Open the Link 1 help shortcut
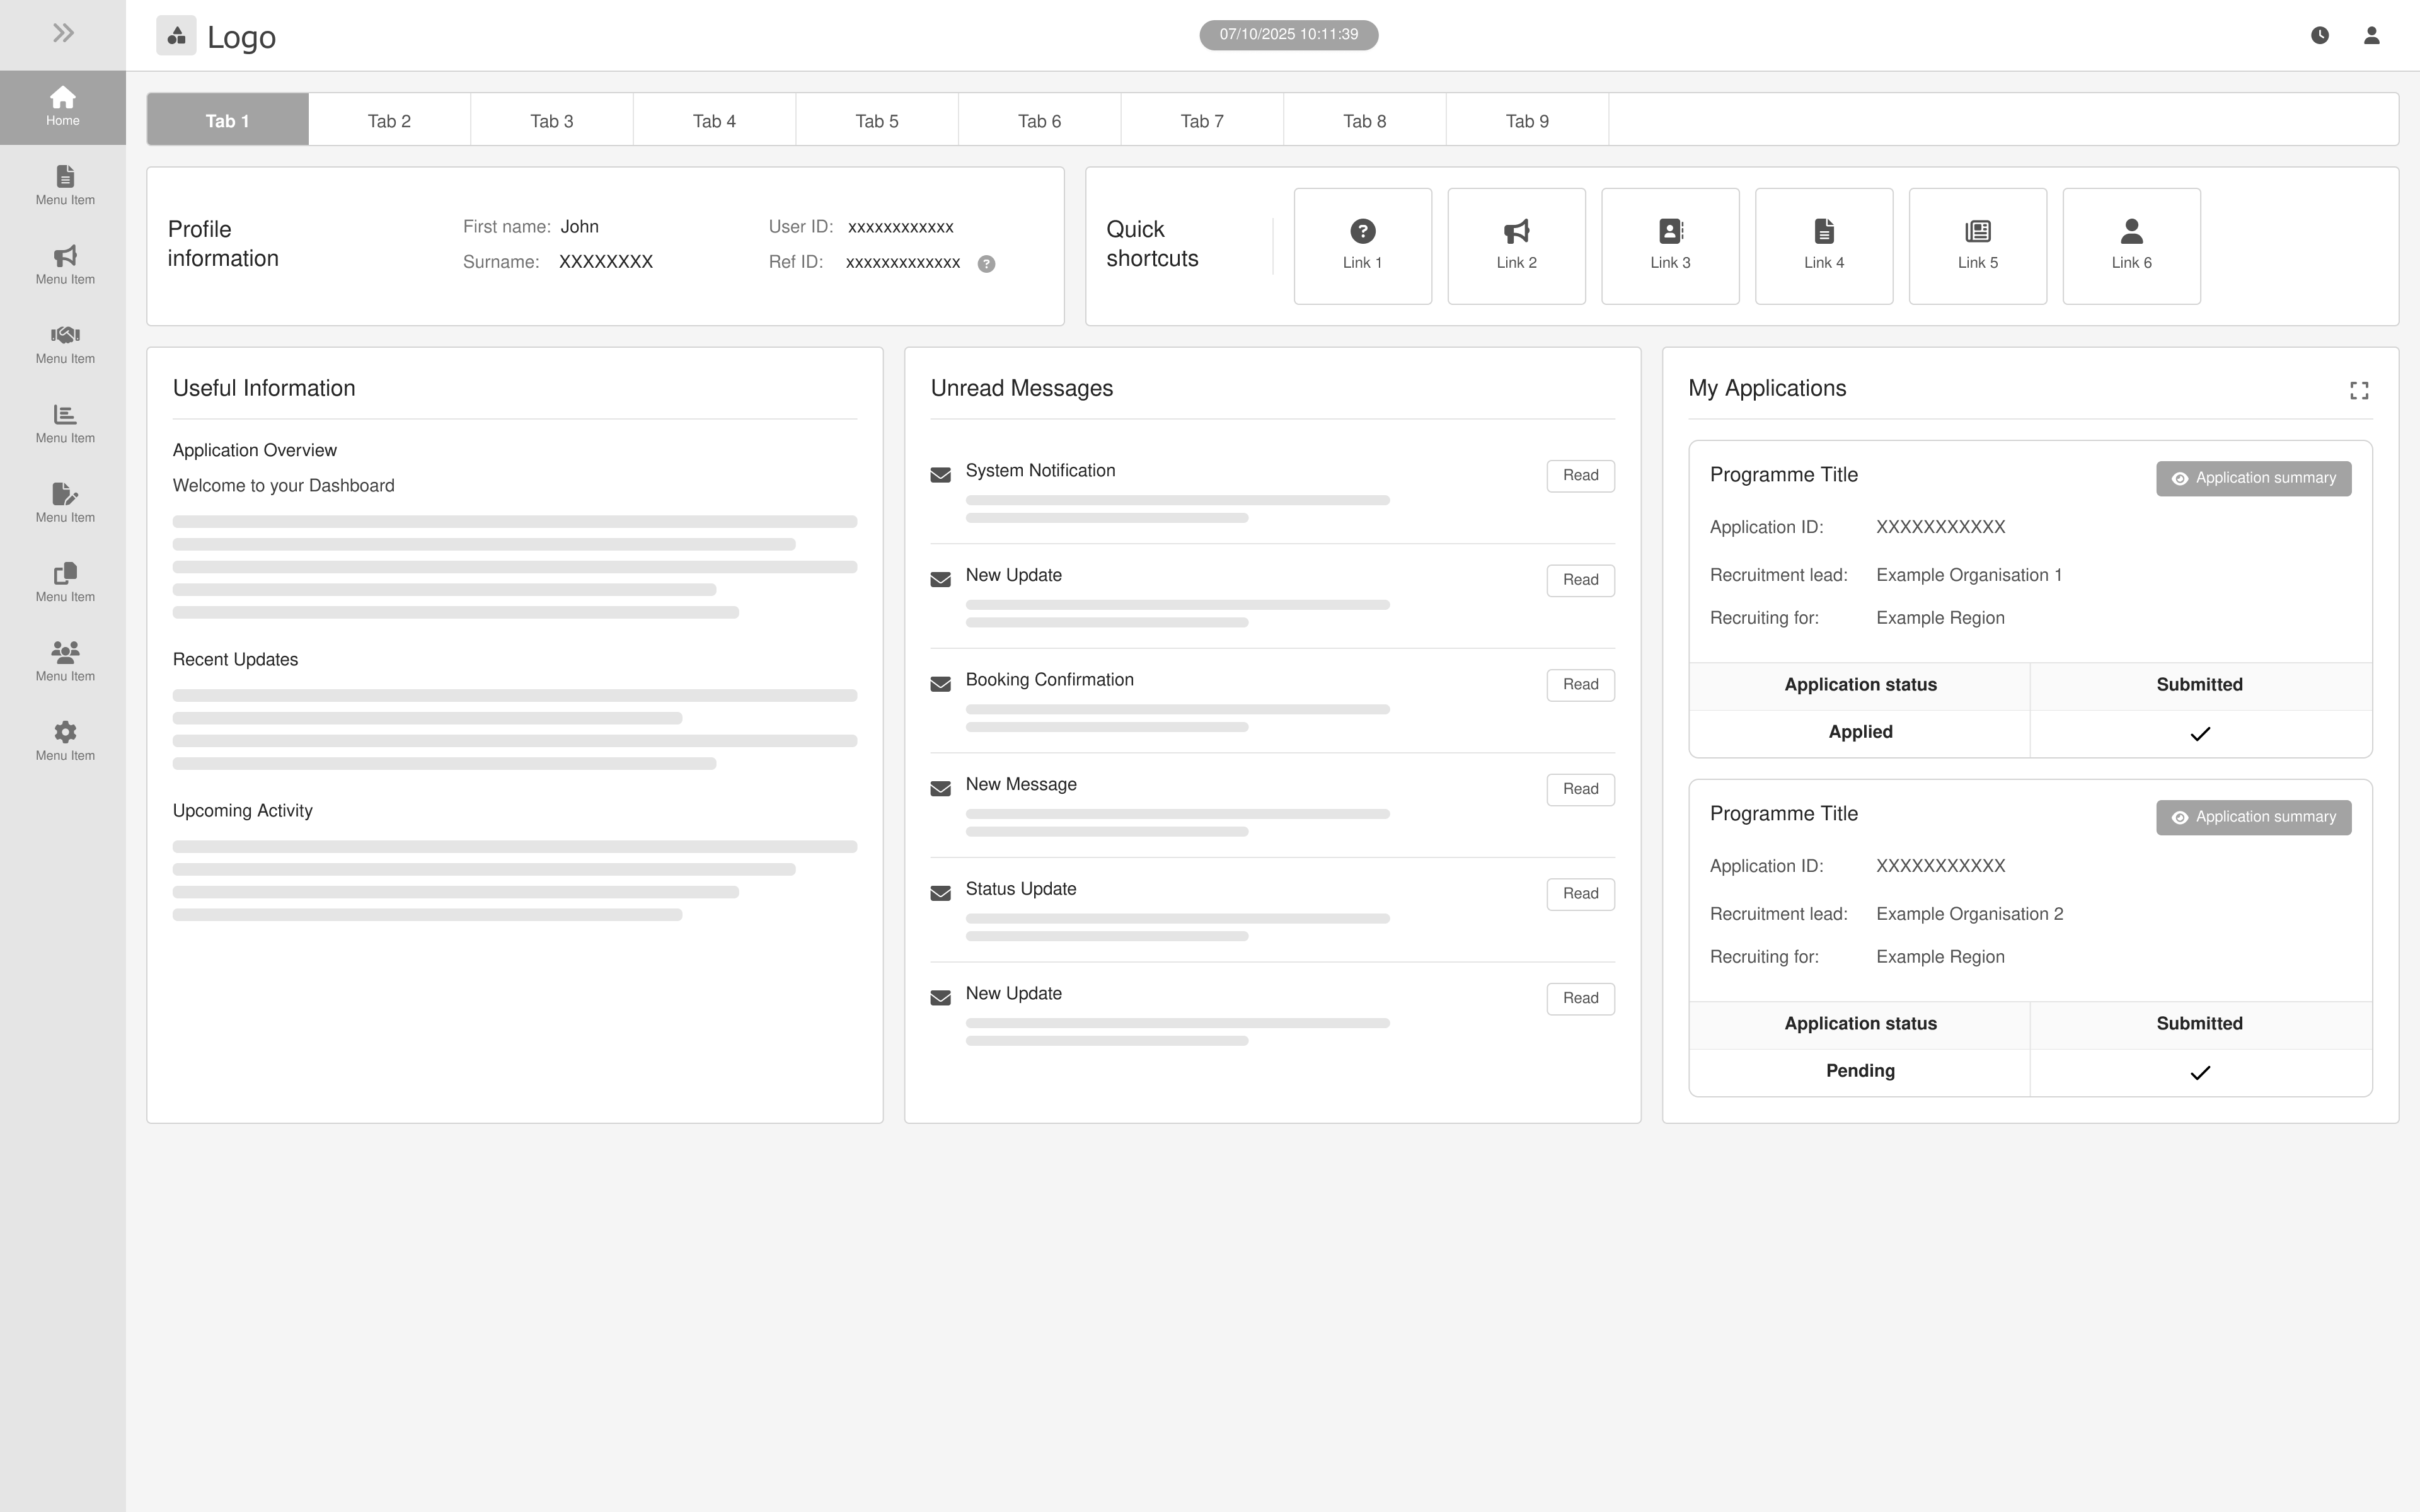Viewport: 2420px width, 1512px height. pos(1362,246)
